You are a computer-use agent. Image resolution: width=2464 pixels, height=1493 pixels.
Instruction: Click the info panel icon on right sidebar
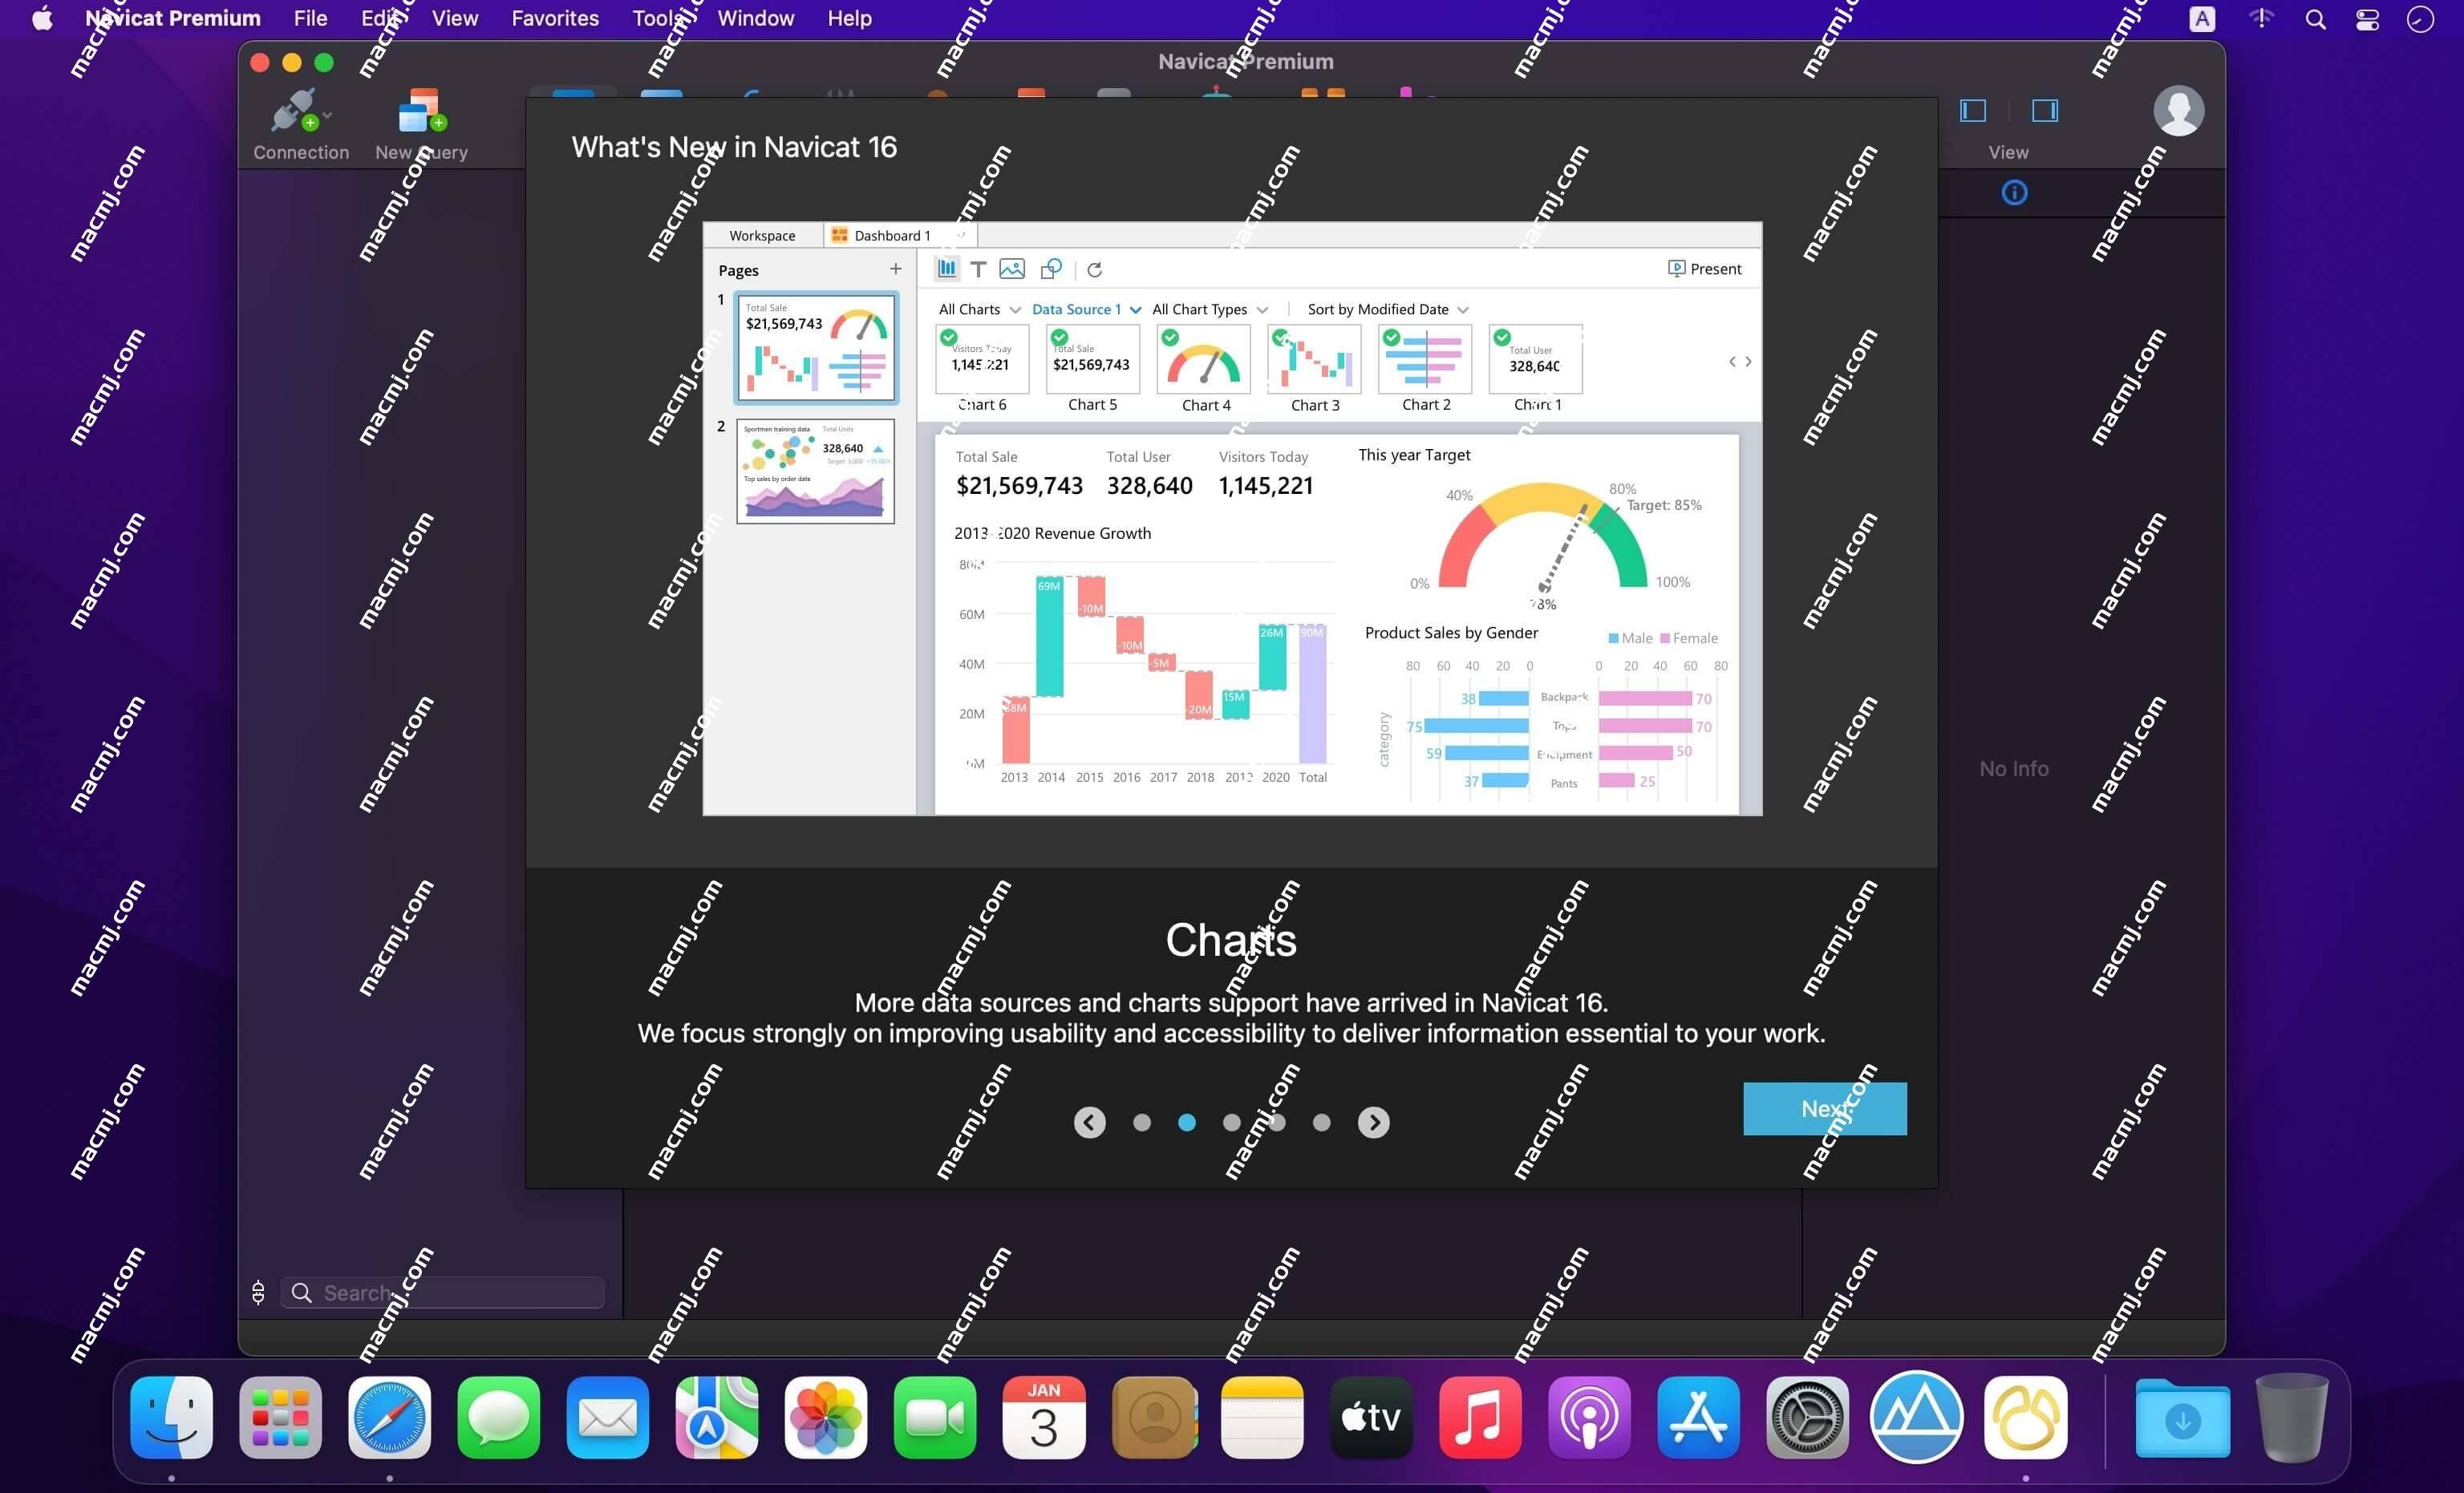2013,192
